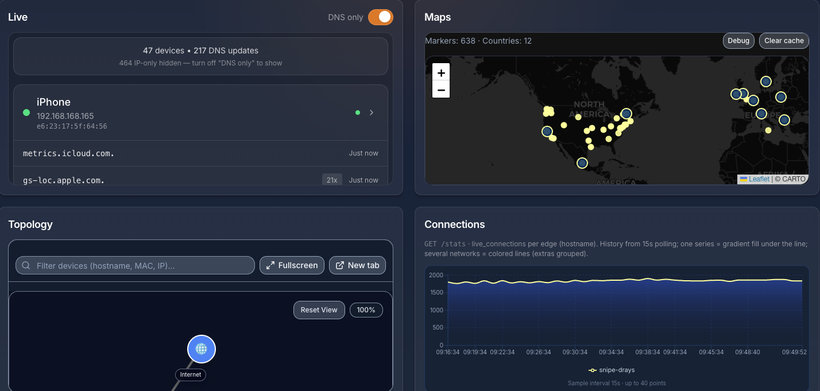Click the Filter devices search field

[x=135, y=266]
